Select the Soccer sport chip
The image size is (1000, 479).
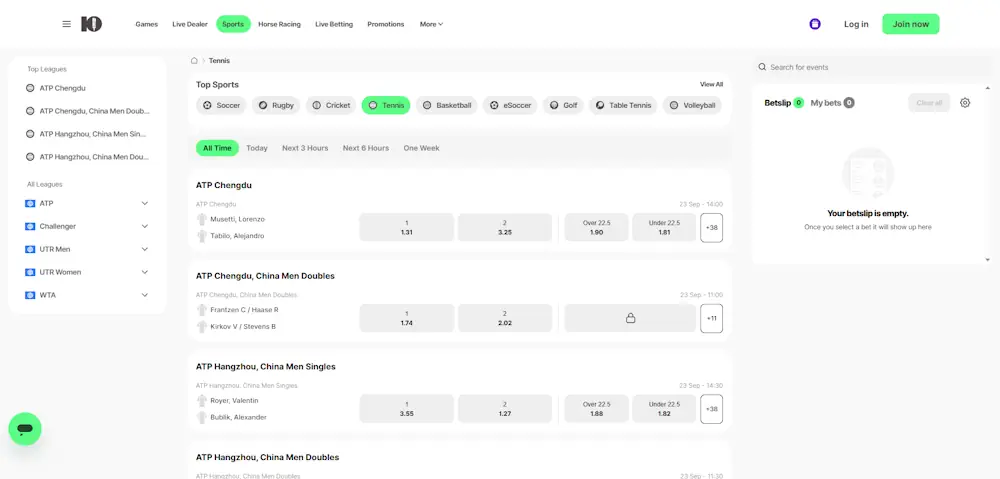pyautogui.click(x=221, y=105)
